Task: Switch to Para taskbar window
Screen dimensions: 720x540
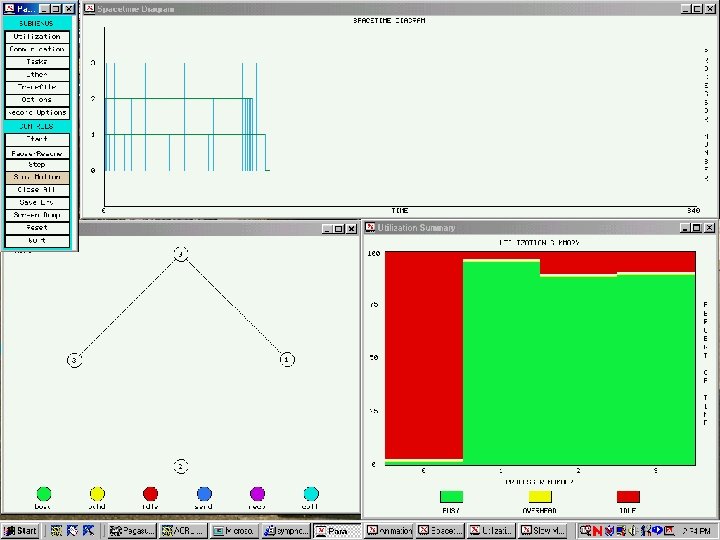Action: click(x=338, y=531)
